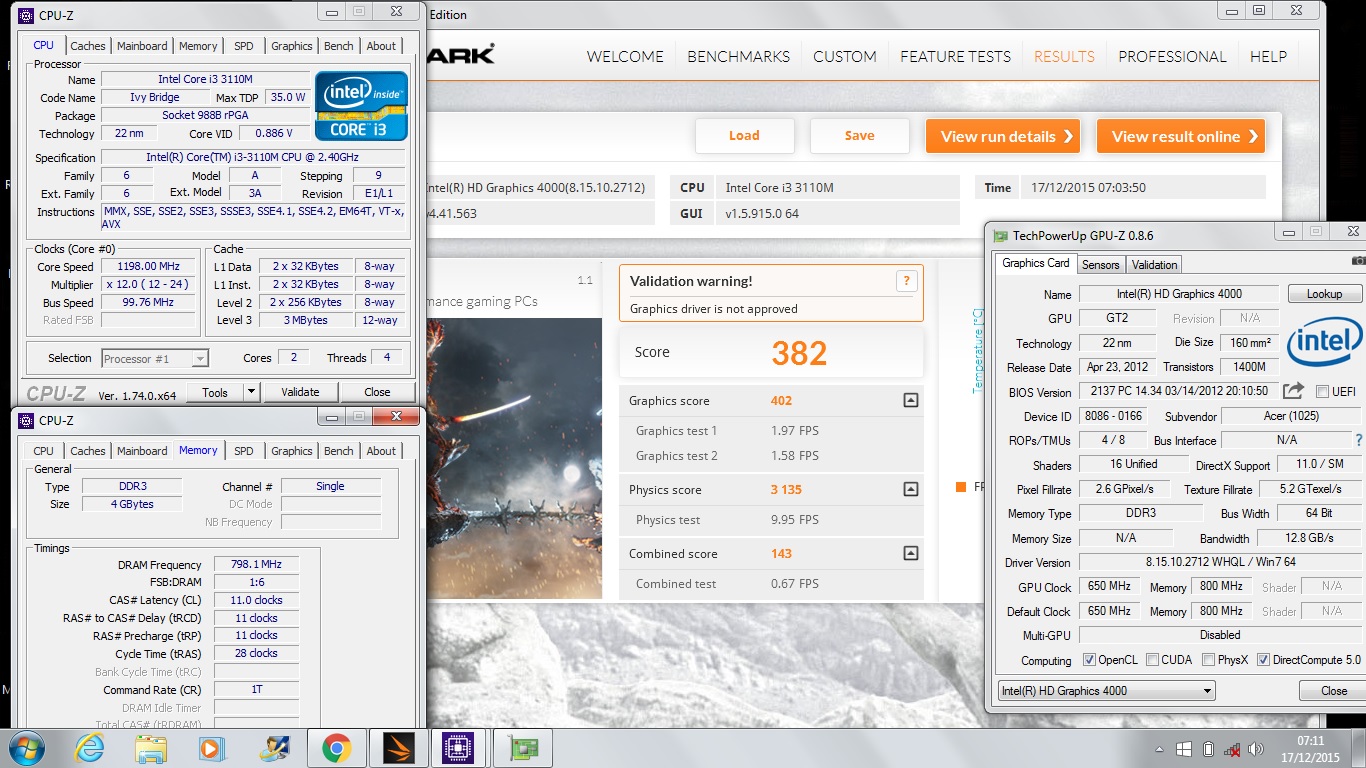Screen dimensions: 1366x768
Task: Click the network signal tray icon
Action: [x=1234, y=749]
